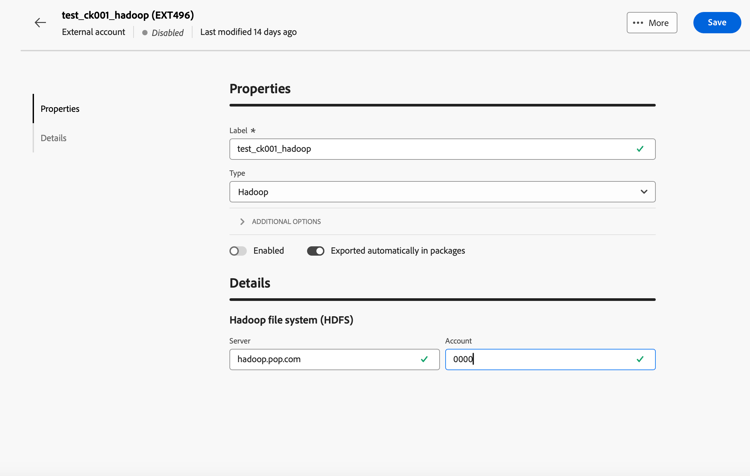
Task: Turn on the Enabled toggle
Action: coord(238,251)
